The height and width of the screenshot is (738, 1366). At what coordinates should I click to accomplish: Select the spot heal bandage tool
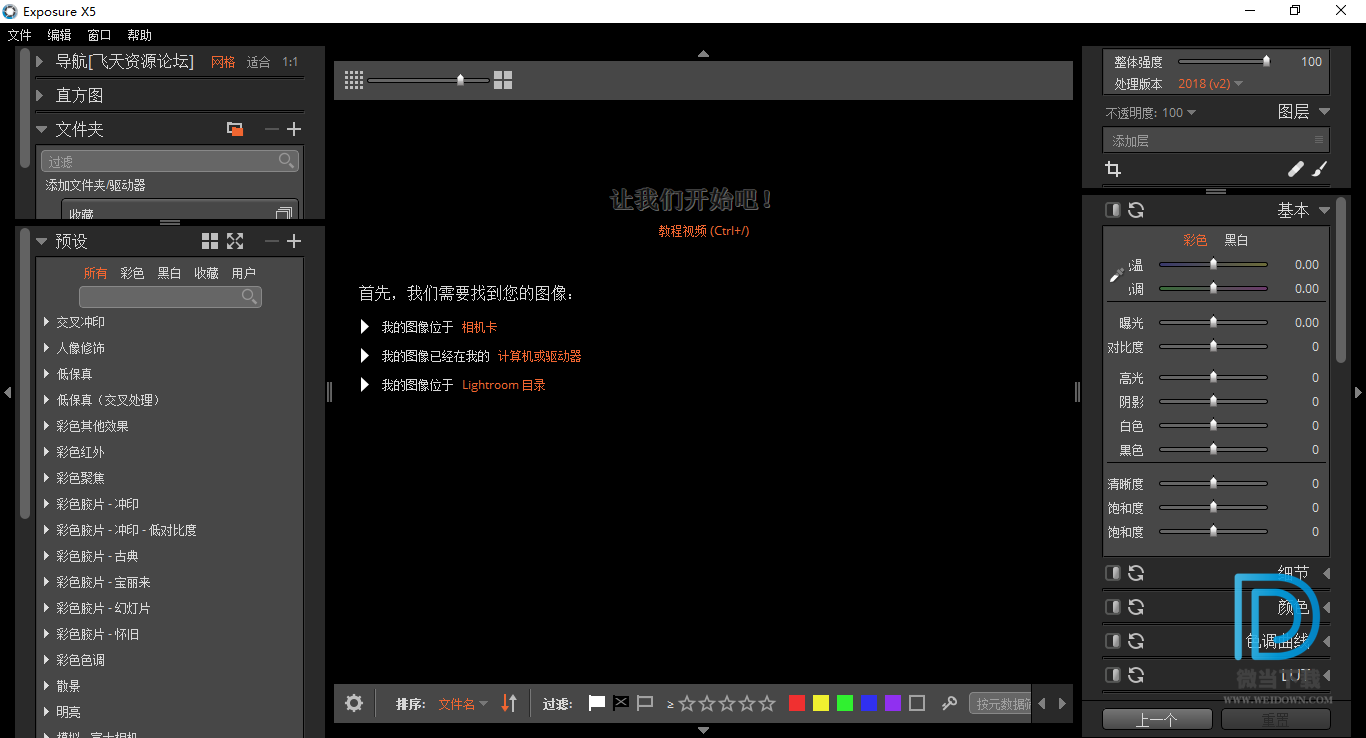[x=1296, y=169]
